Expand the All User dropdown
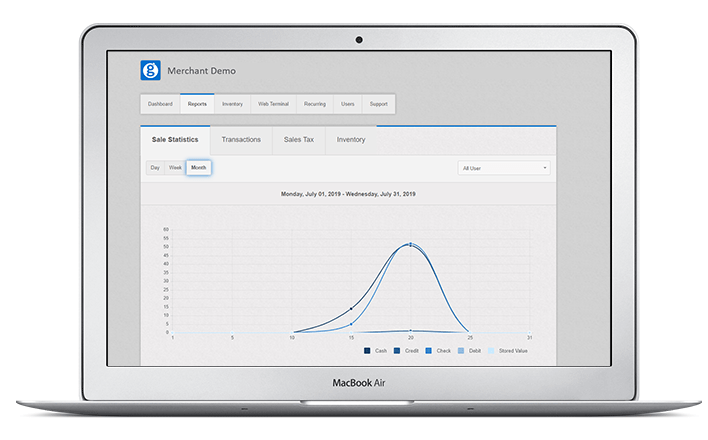 [x=504, y=168]
